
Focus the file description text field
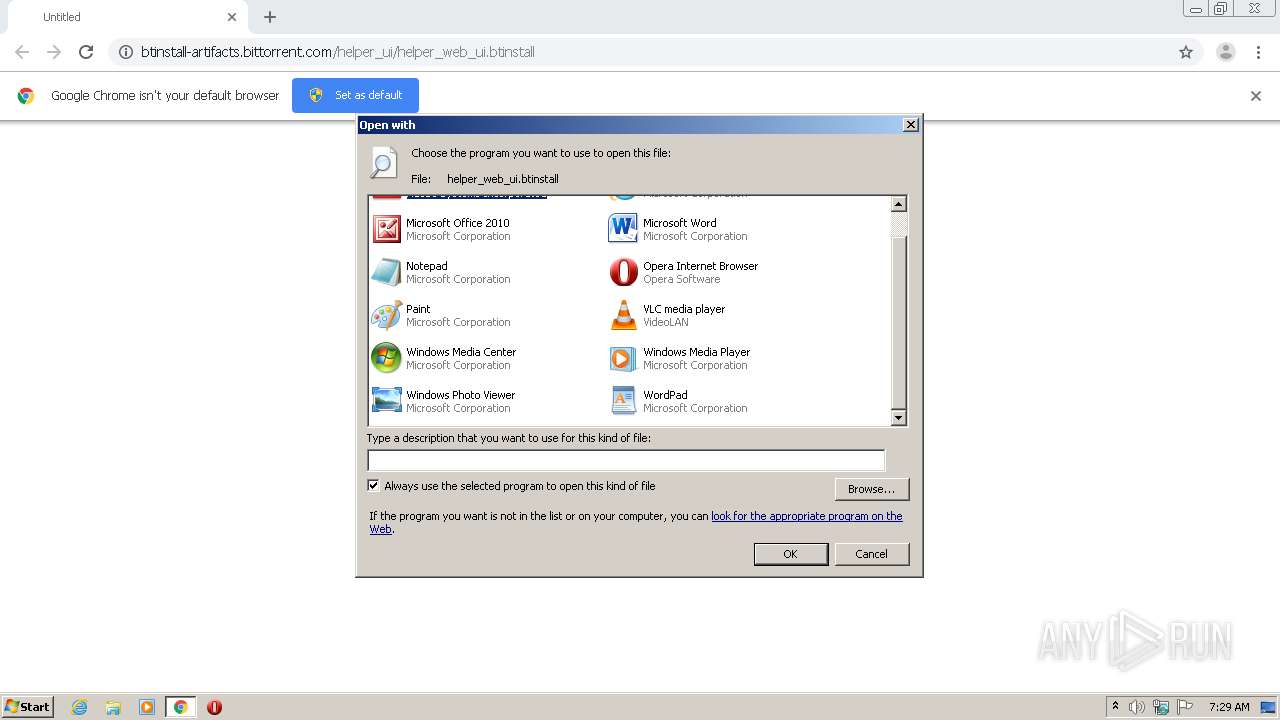pyautogui.click(x=626, y=460)
